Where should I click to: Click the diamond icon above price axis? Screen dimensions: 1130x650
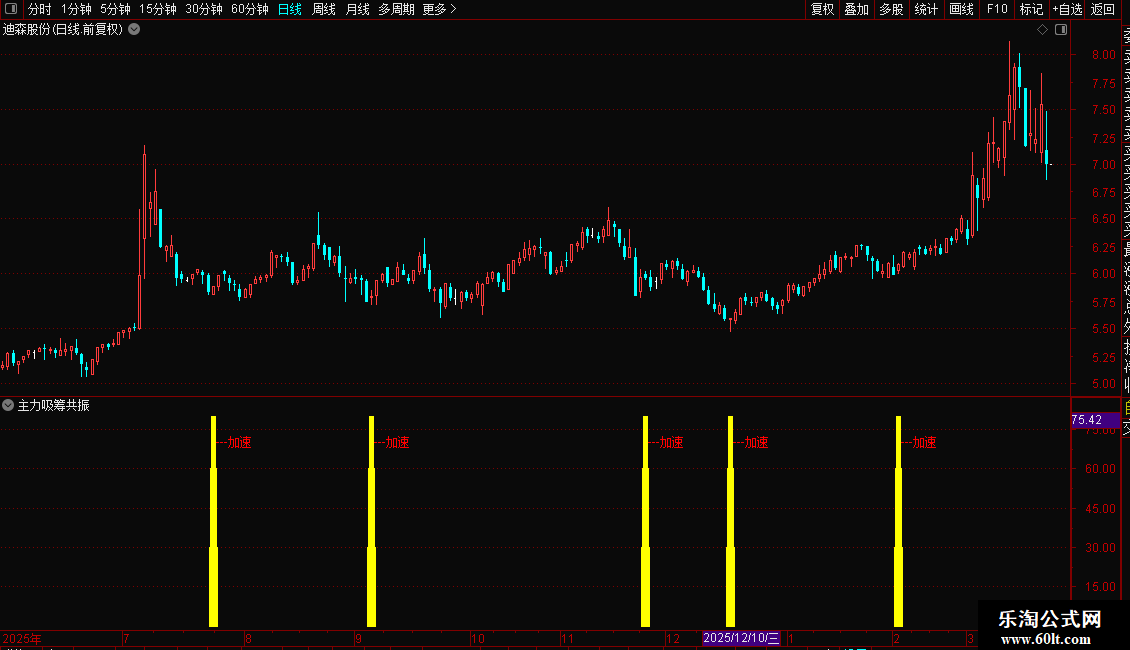click(1042, 30)
